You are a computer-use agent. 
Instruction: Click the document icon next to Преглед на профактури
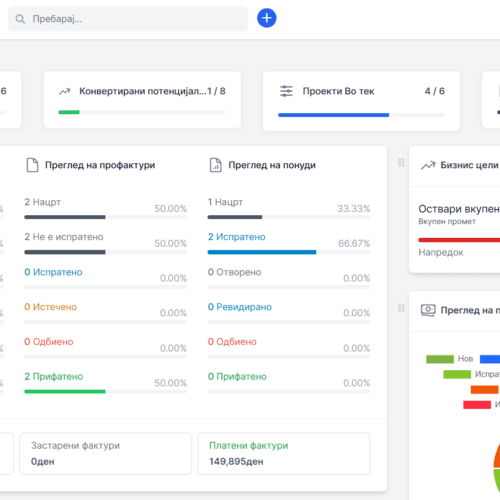pos(32,165)
